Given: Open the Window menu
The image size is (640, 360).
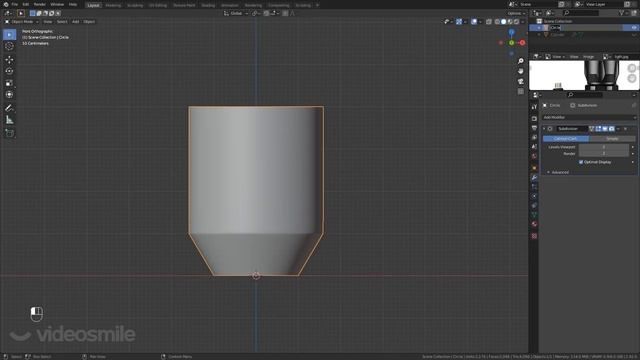Looking at the screenshot, I should tap(57, 4).
